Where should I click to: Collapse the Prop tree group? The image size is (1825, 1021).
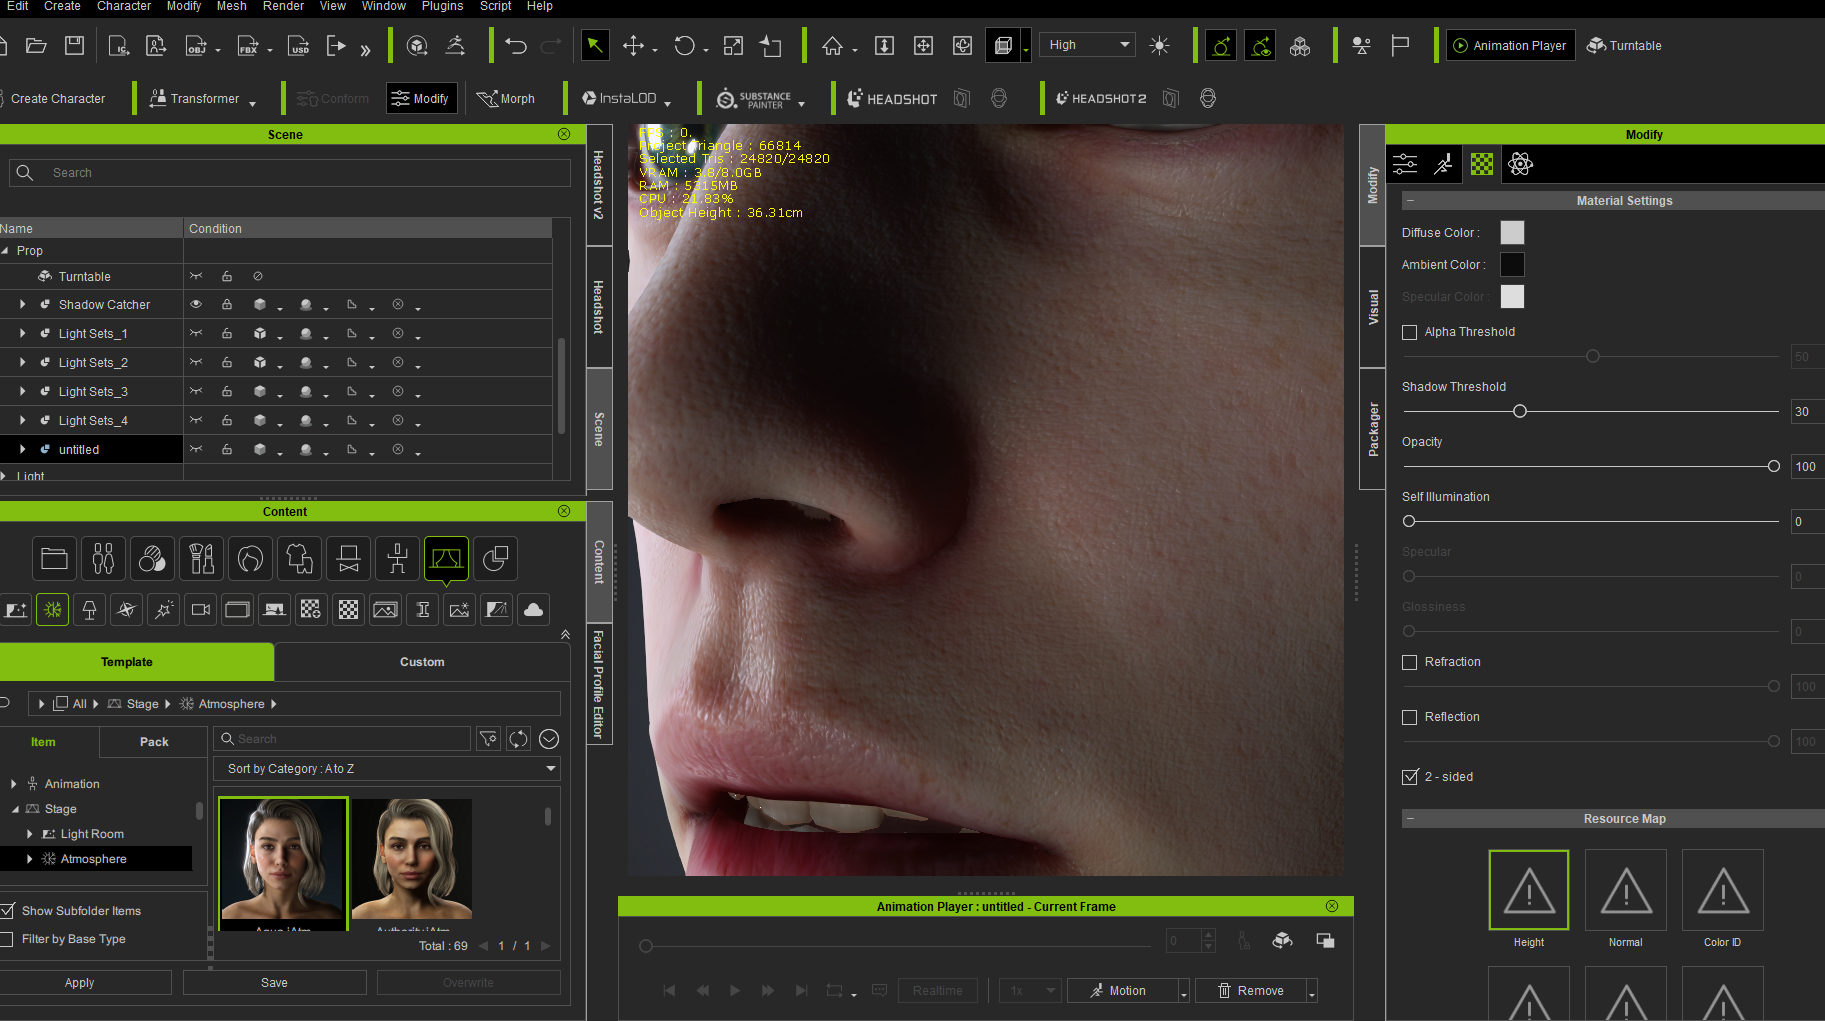coord(6,251)
